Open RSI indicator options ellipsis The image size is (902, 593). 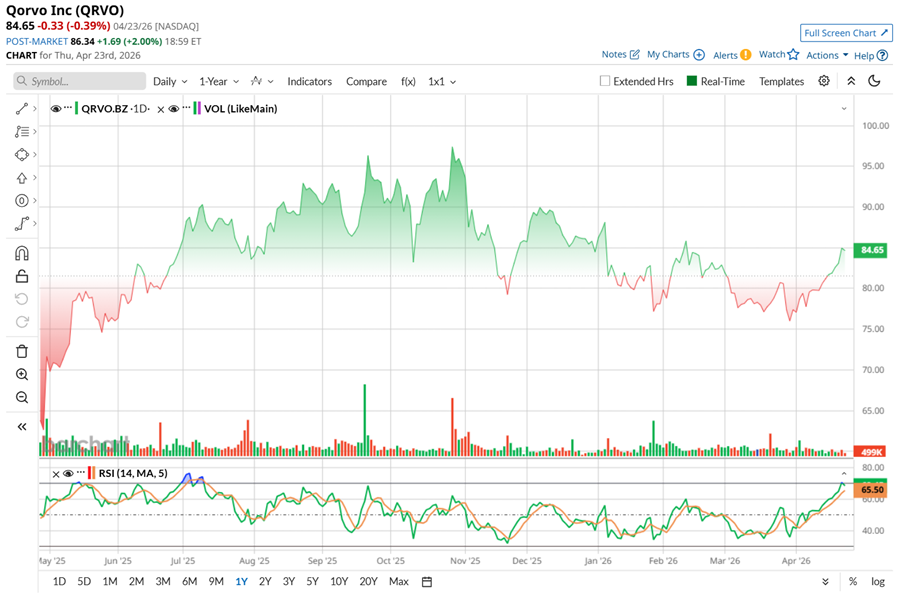point(81,473)
